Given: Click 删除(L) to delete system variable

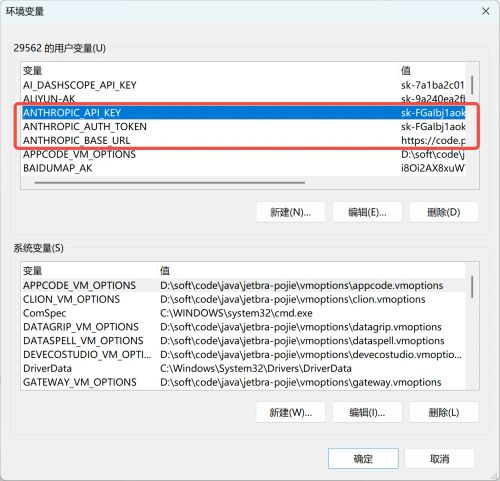Looking at the screenshot, I should point(444,412).
